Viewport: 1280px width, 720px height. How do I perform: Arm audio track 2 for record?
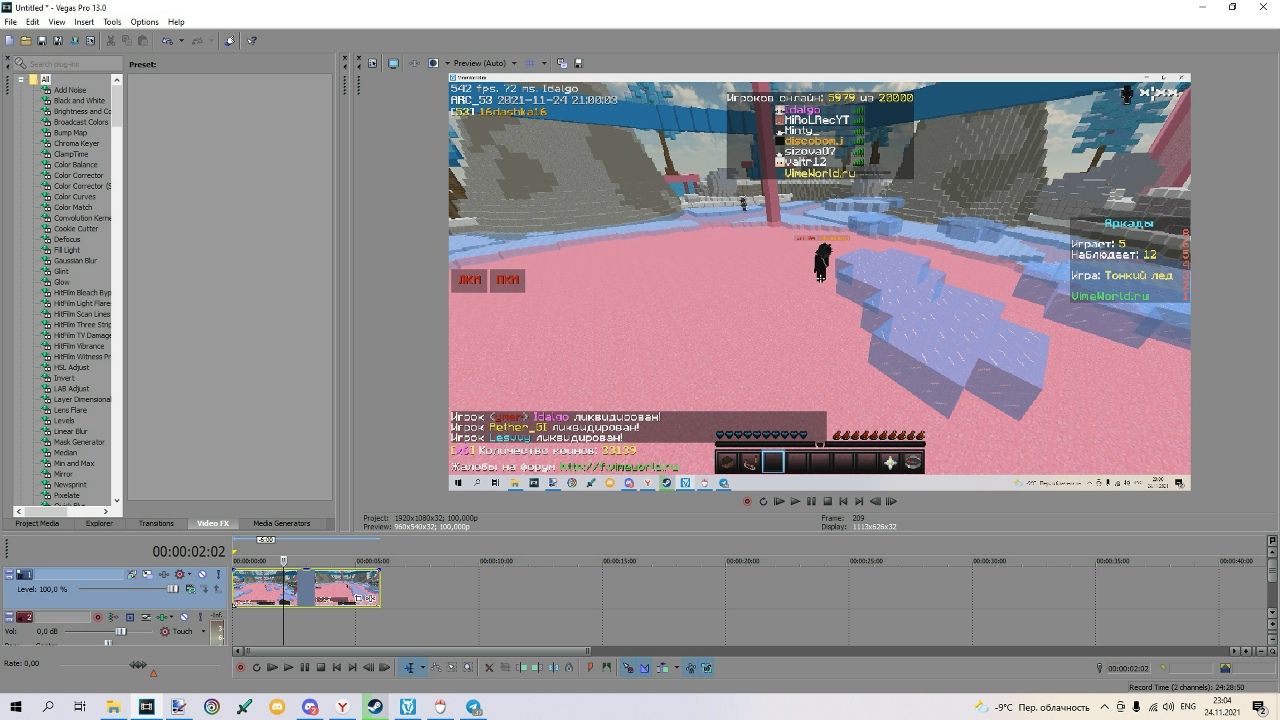98,617
